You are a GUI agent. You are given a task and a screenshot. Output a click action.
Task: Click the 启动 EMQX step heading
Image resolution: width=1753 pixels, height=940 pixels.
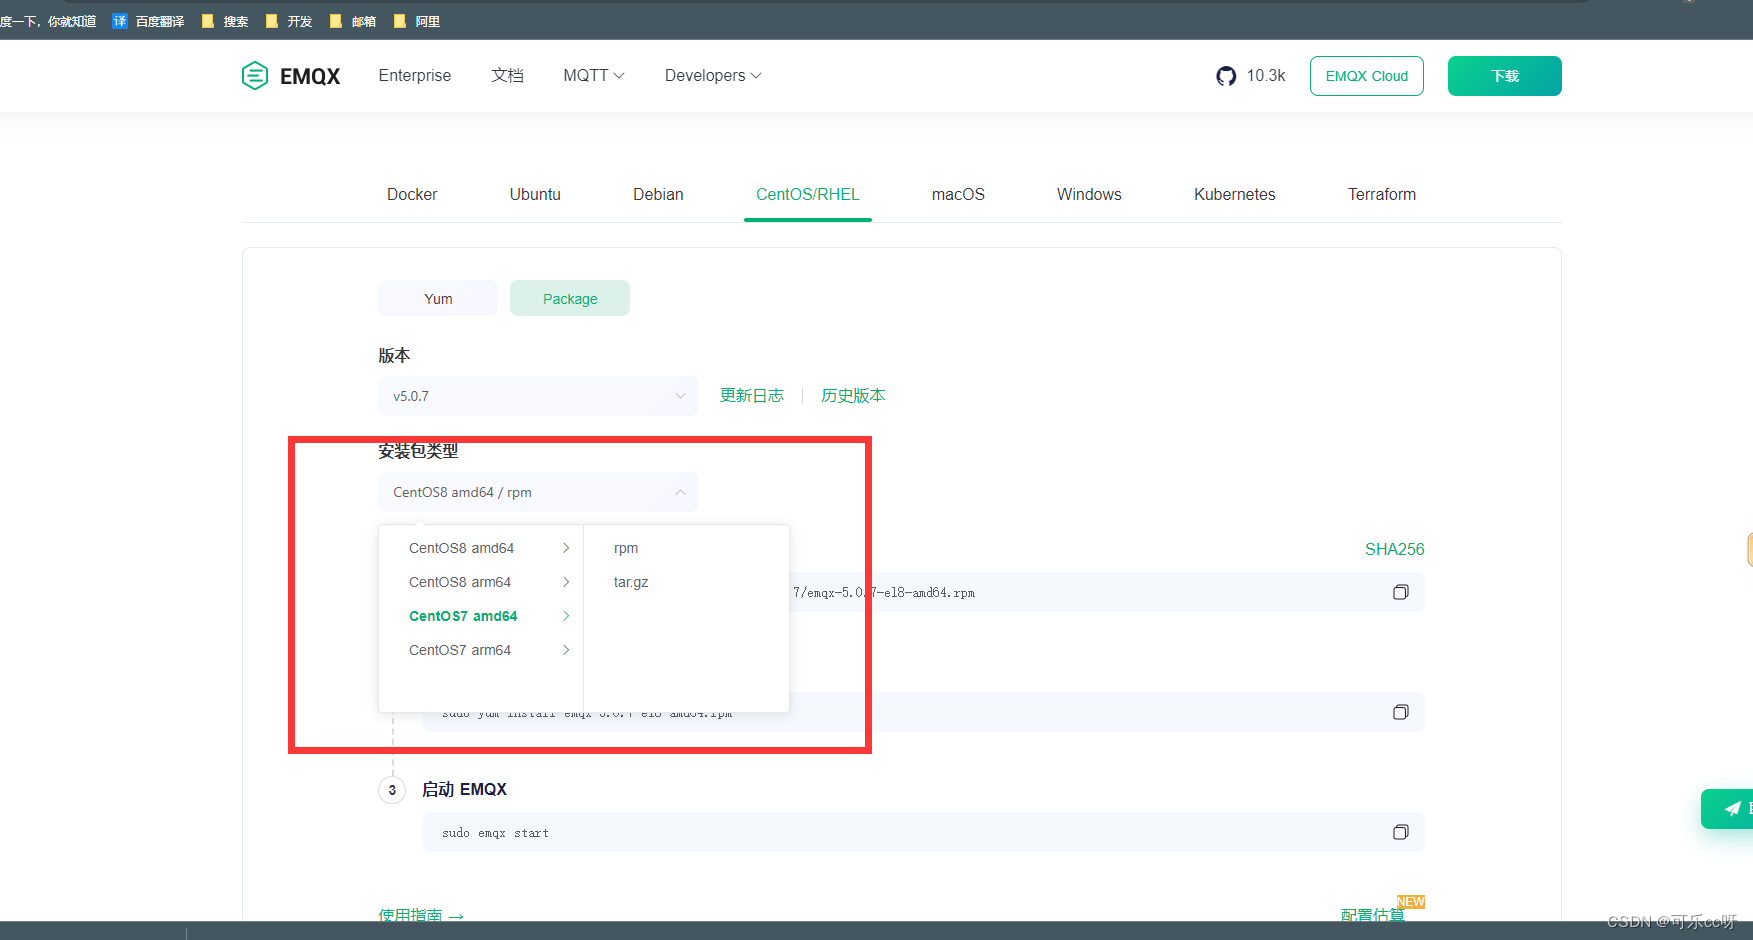point(464,790)
